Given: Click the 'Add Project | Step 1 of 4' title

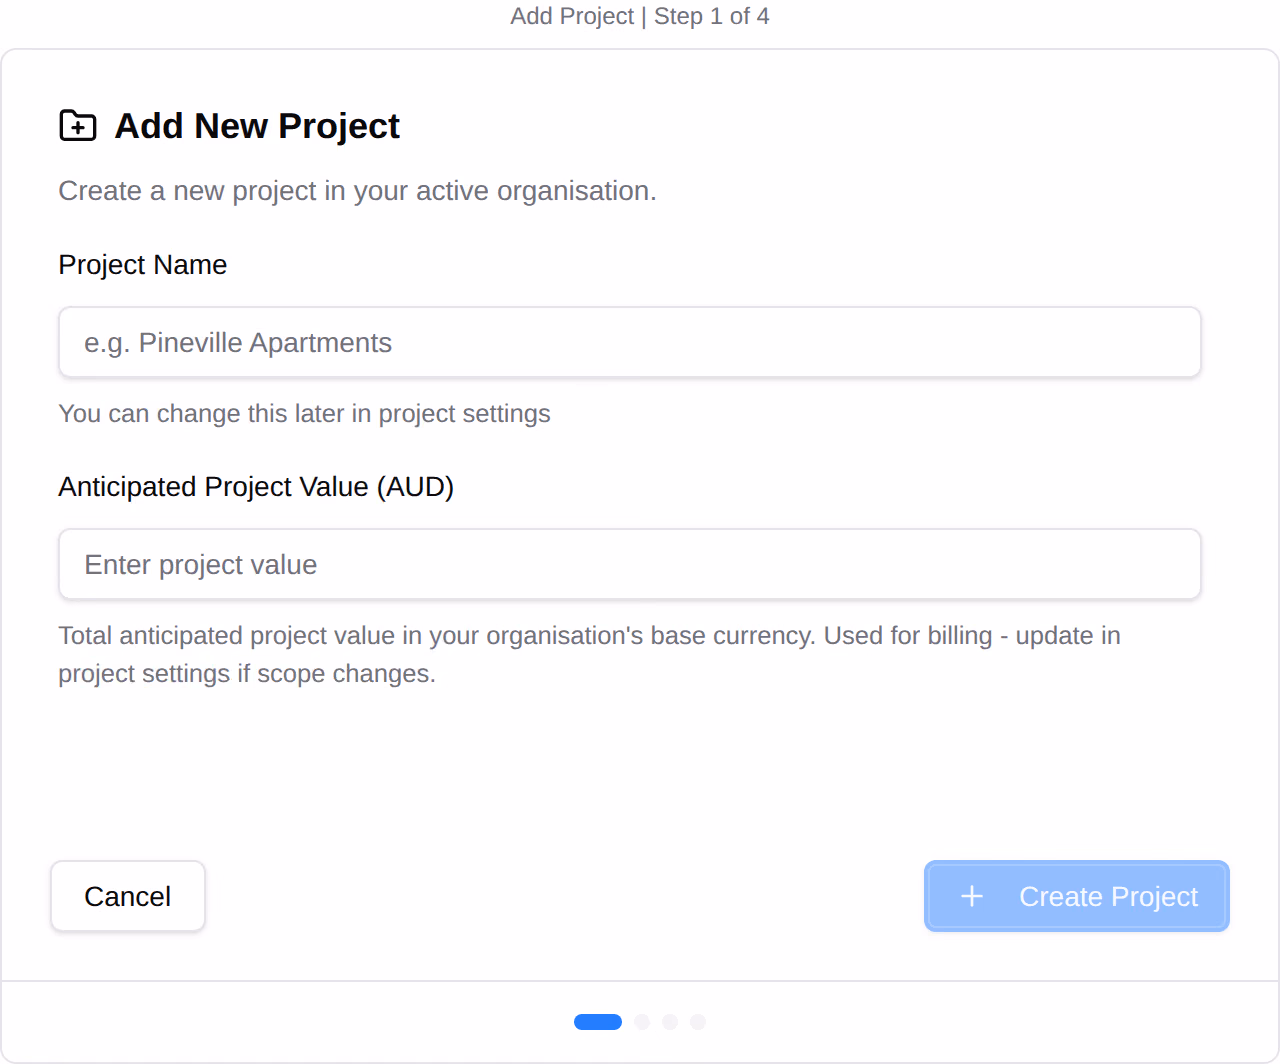Looking at the screenshot, I should pyautogui.click(x=640, y=16).
